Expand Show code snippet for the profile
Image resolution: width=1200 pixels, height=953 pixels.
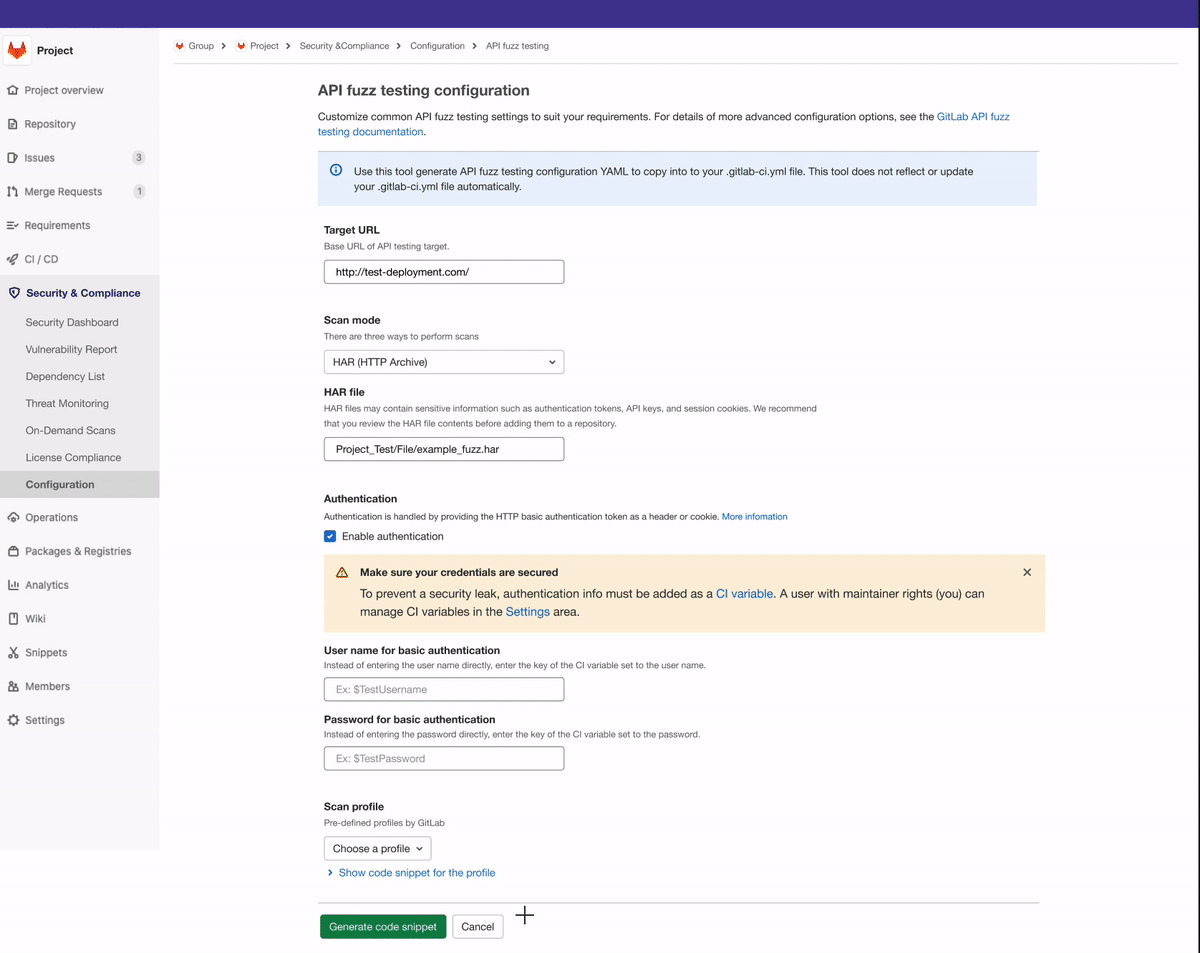(416, 873)
